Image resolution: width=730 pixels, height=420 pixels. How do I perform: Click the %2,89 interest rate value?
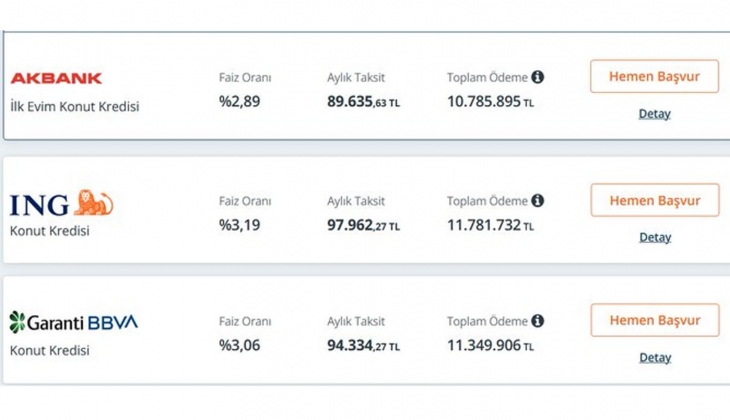coord(240,101)
